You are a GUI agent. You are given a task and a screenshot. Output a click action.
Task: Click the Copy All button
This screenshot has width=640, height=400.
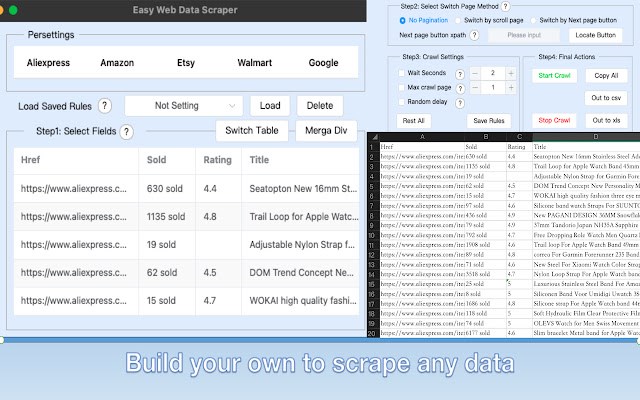coord(606,76)
